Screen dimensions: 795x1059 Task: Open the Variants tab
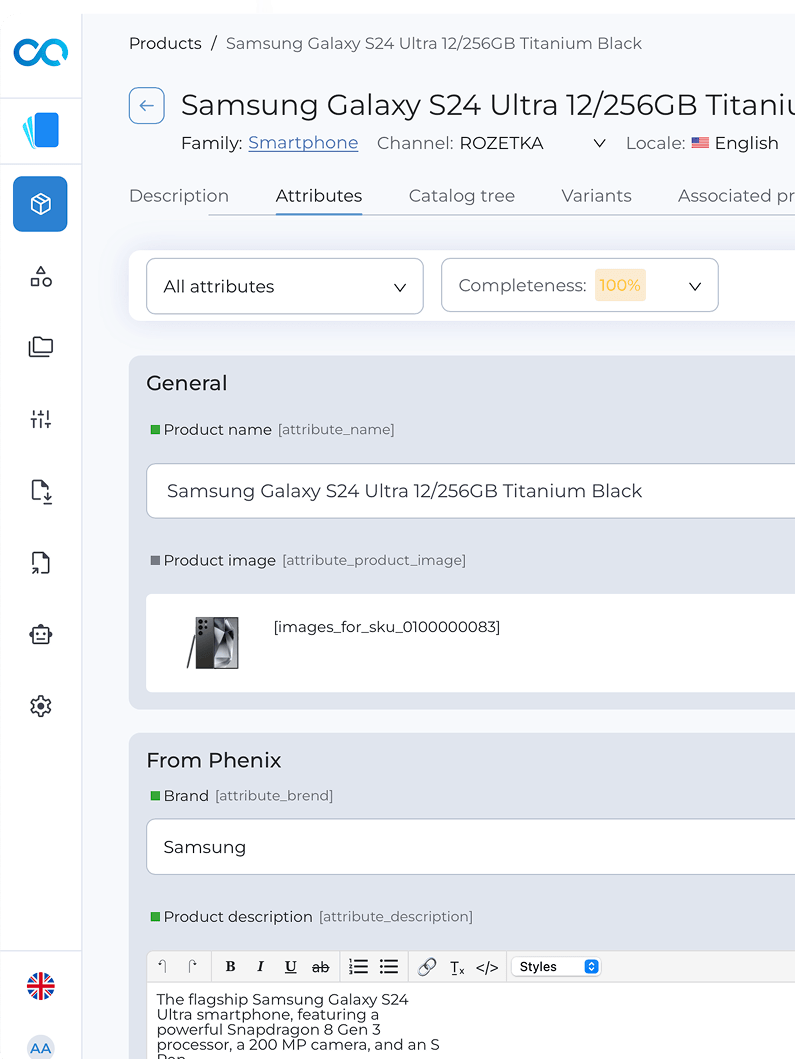coord(596,196)
